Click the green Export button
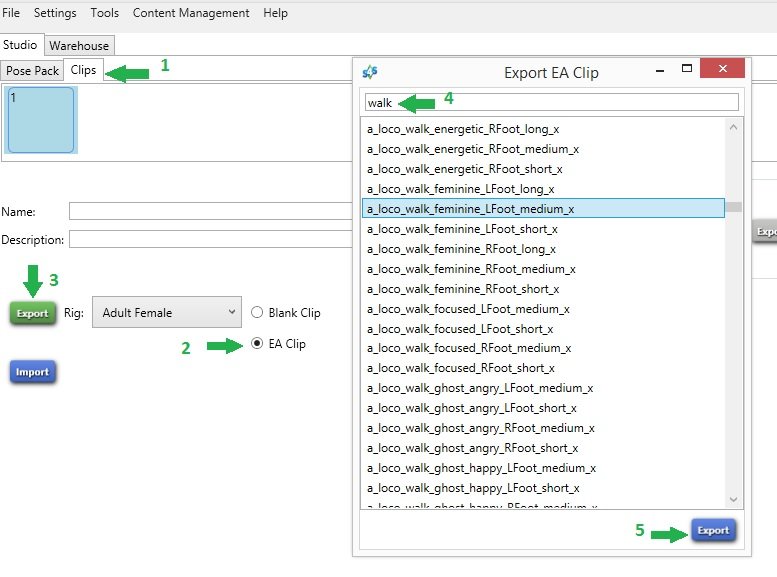The height and width of the screenshot is (577, 777). click(x=33, y=313)
